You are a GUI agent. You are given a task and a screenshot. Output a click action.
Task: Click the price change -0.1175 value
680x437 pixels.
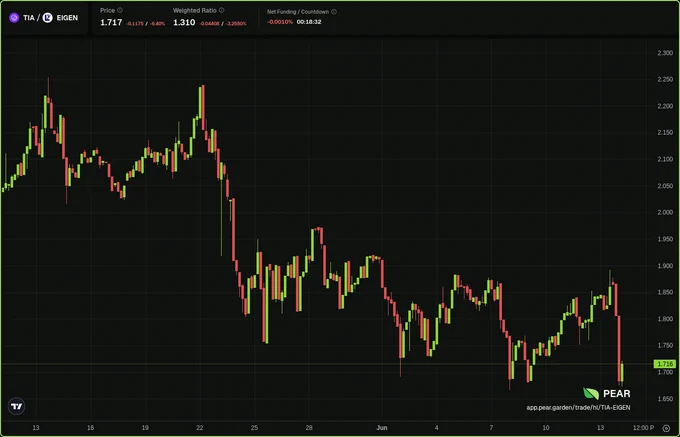tap(135, 24)
